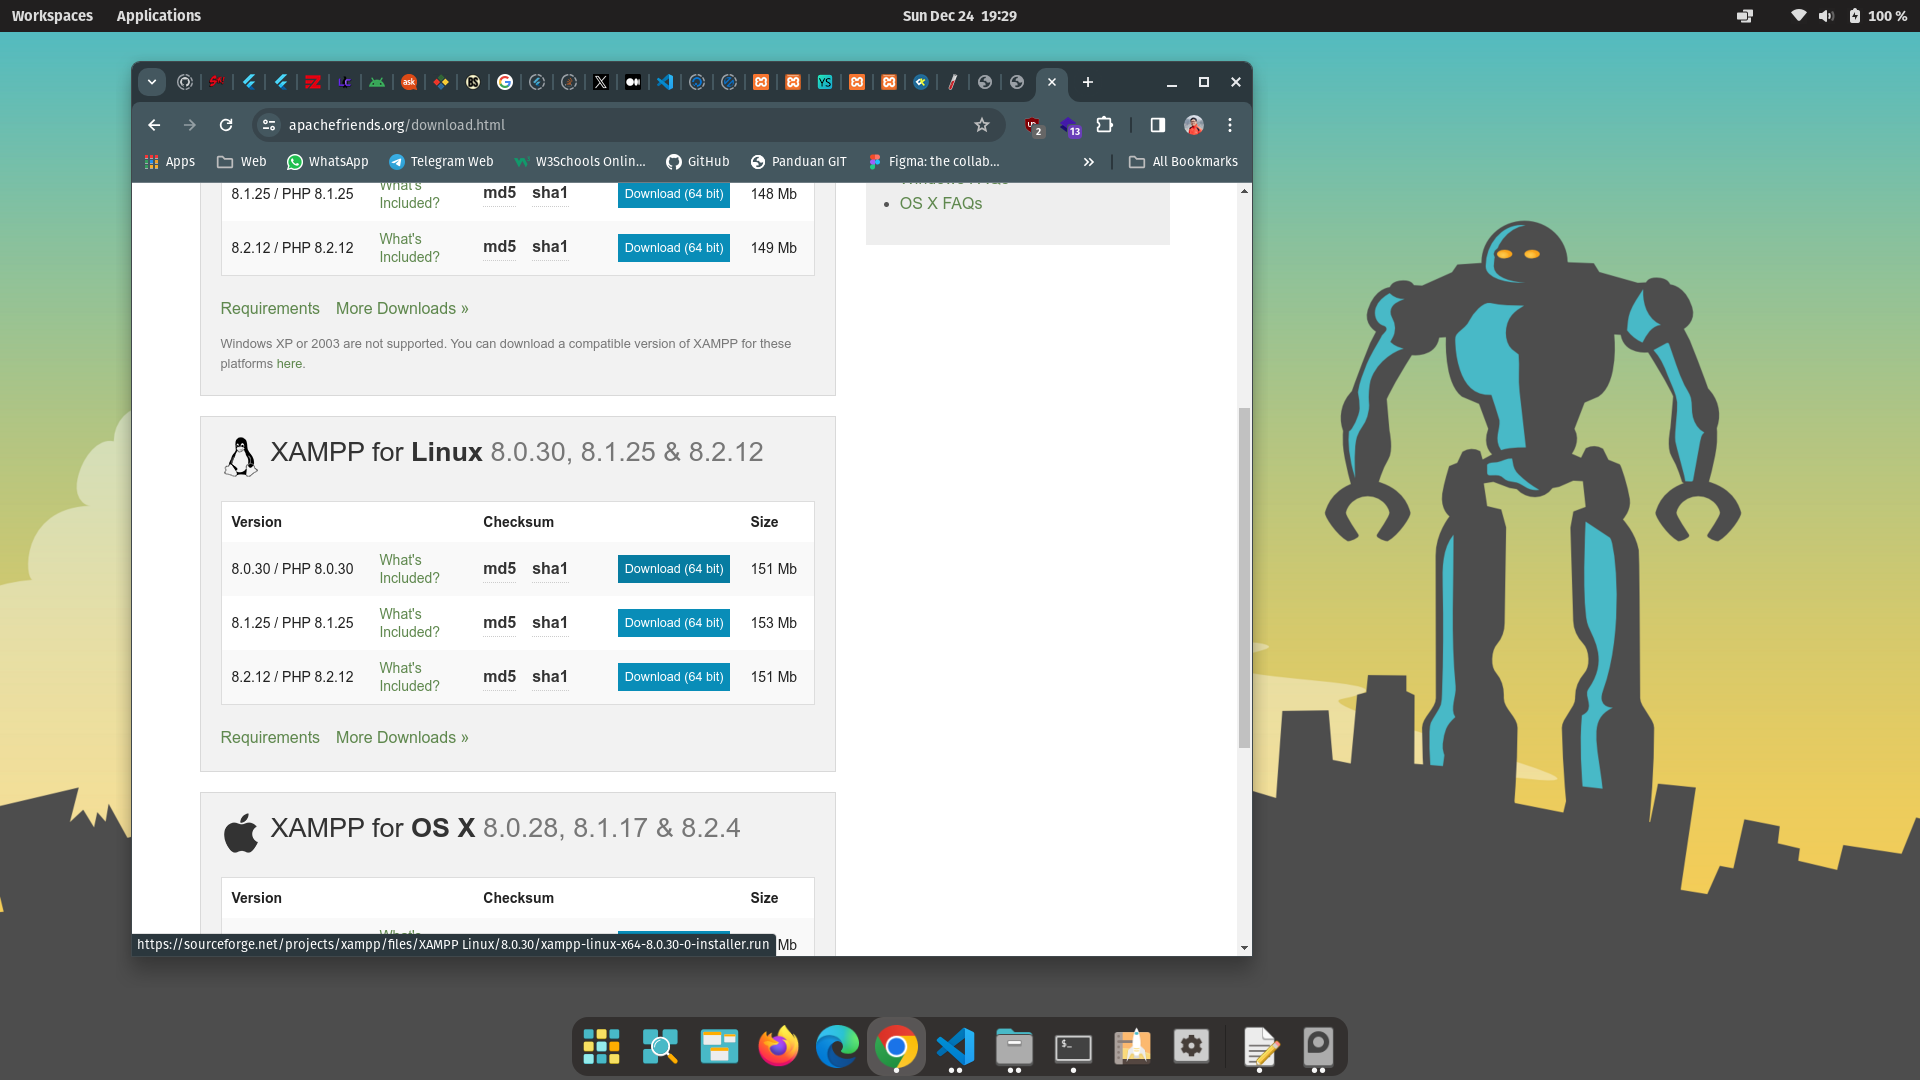Switch to the orange 'ask' tab
Viewport: 1920px width, 1080px height.
coord(409,82)
